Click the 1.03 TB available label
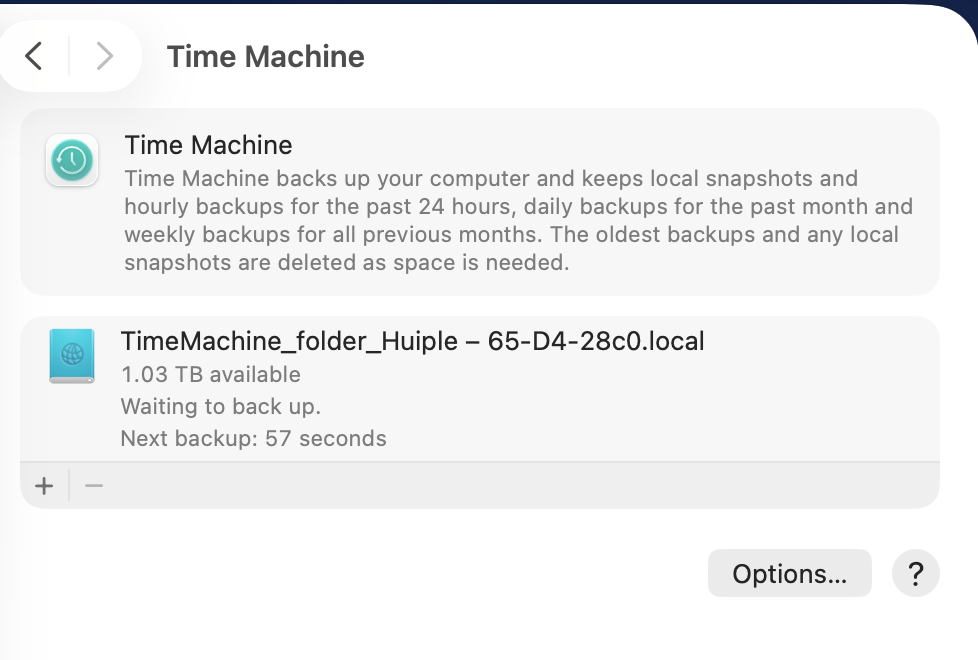Image resolution: width=978 pixels, height=660 pixels. coord(210,375)
